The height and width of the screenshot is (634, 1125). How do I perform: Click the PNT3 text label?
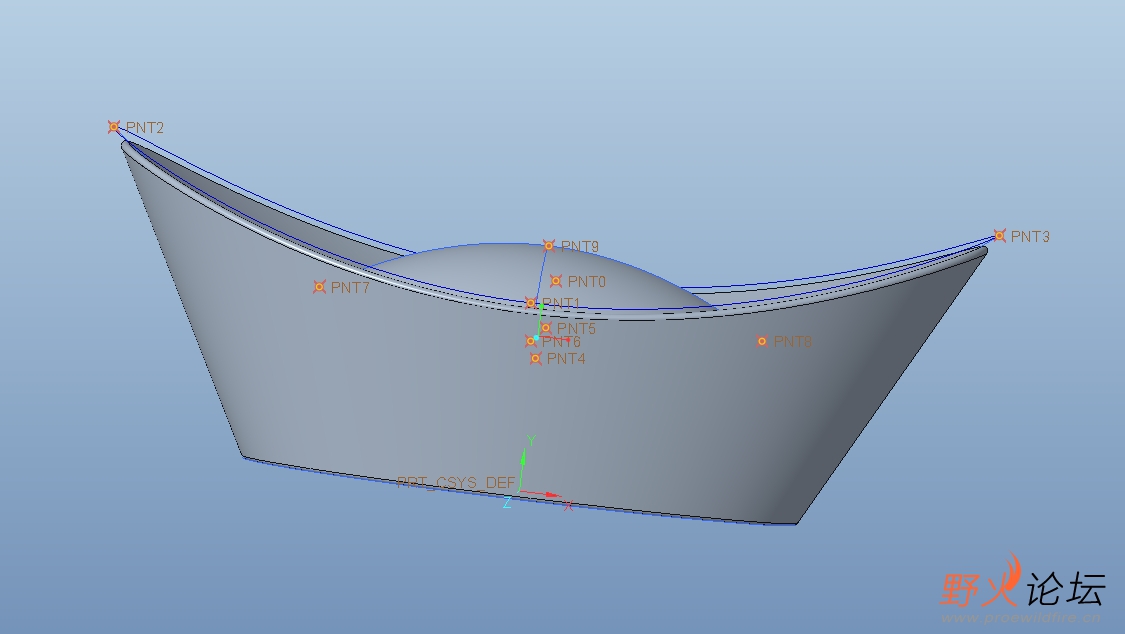coord(1030,237)
